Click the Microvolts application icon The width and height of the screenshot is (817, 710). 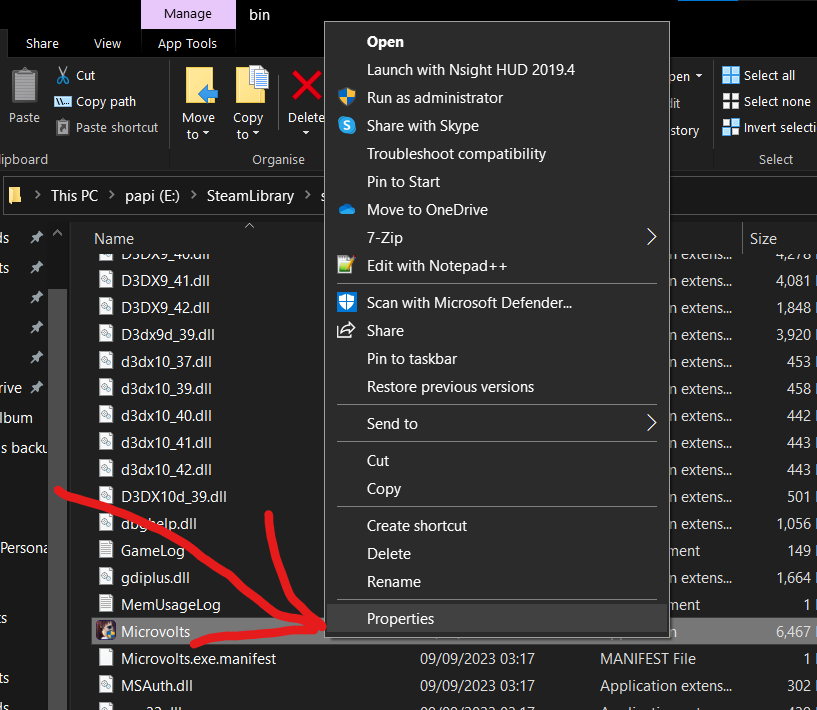[x=106, y=631]
